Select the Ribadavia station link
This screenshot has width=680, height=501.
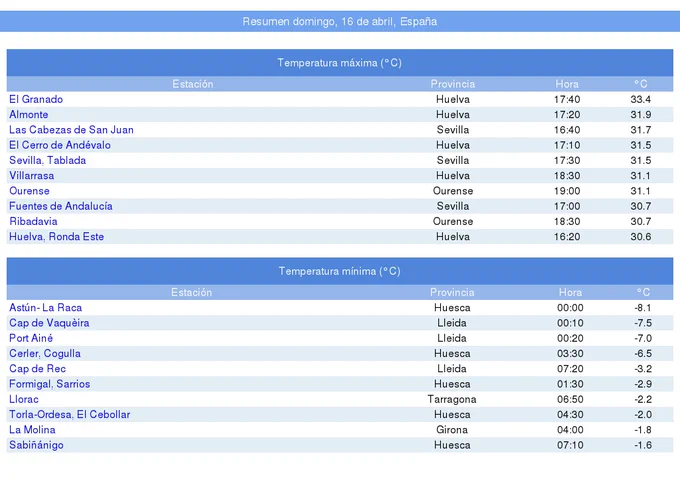click(33, 221)
